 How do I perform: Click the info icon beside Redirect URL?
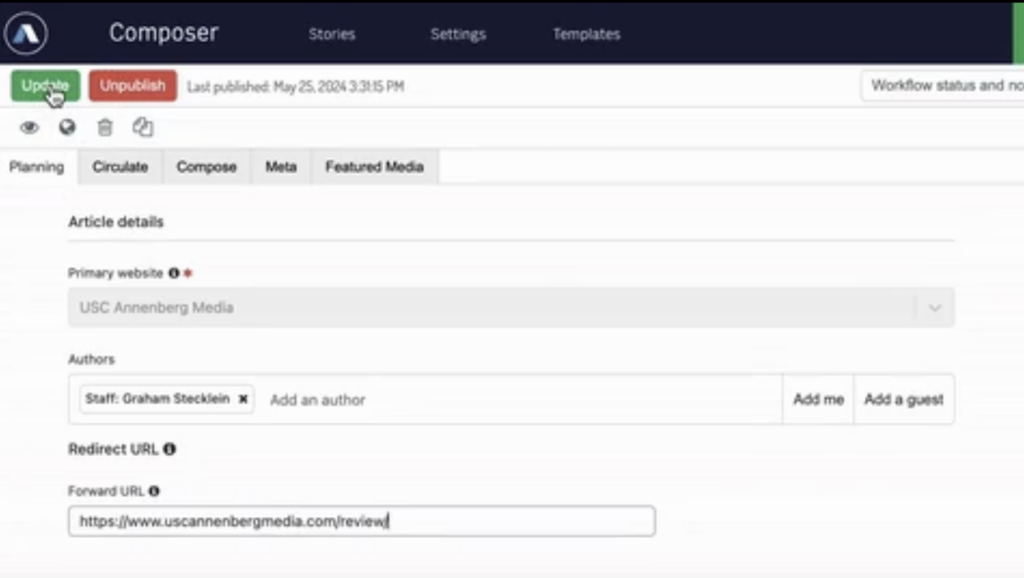170,449
